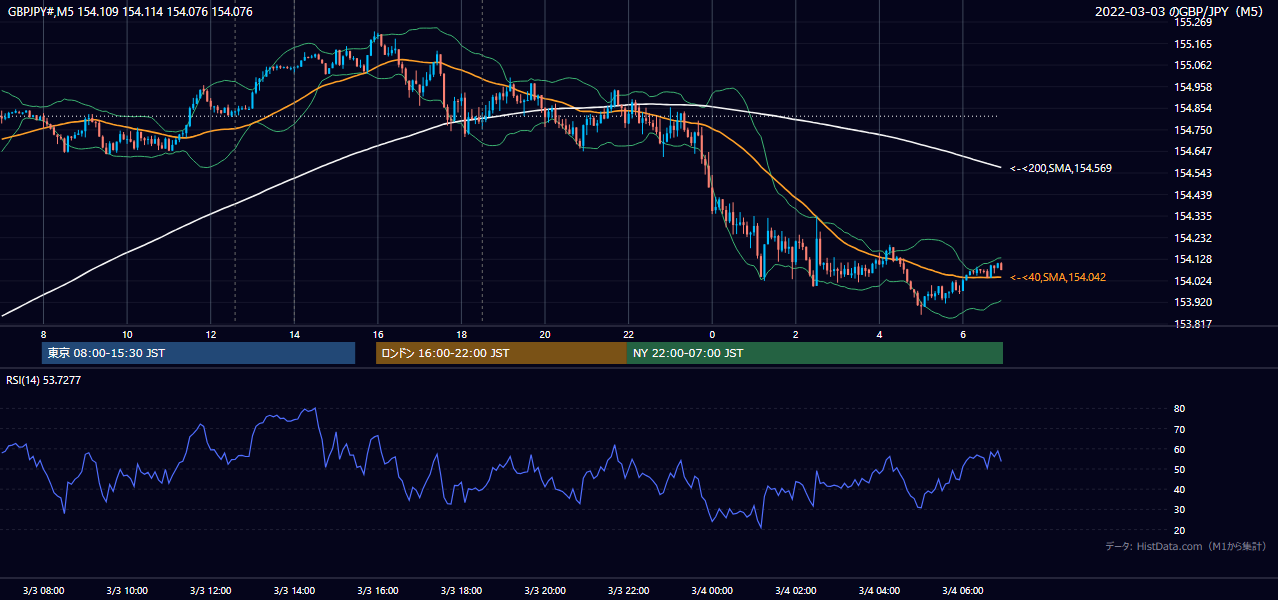Click the chart title '2022-03-03 のGBP/JPY (M5)'
This screenshot has height=600, width=1278.
[x=1181, y=12]
